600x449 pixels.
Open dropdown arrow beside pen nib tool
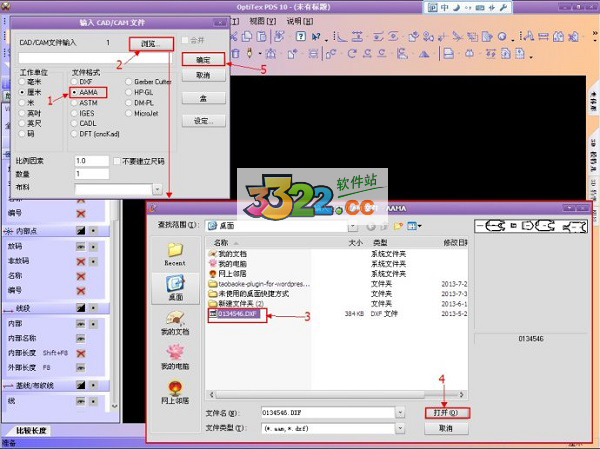click(x=260, y=54)
